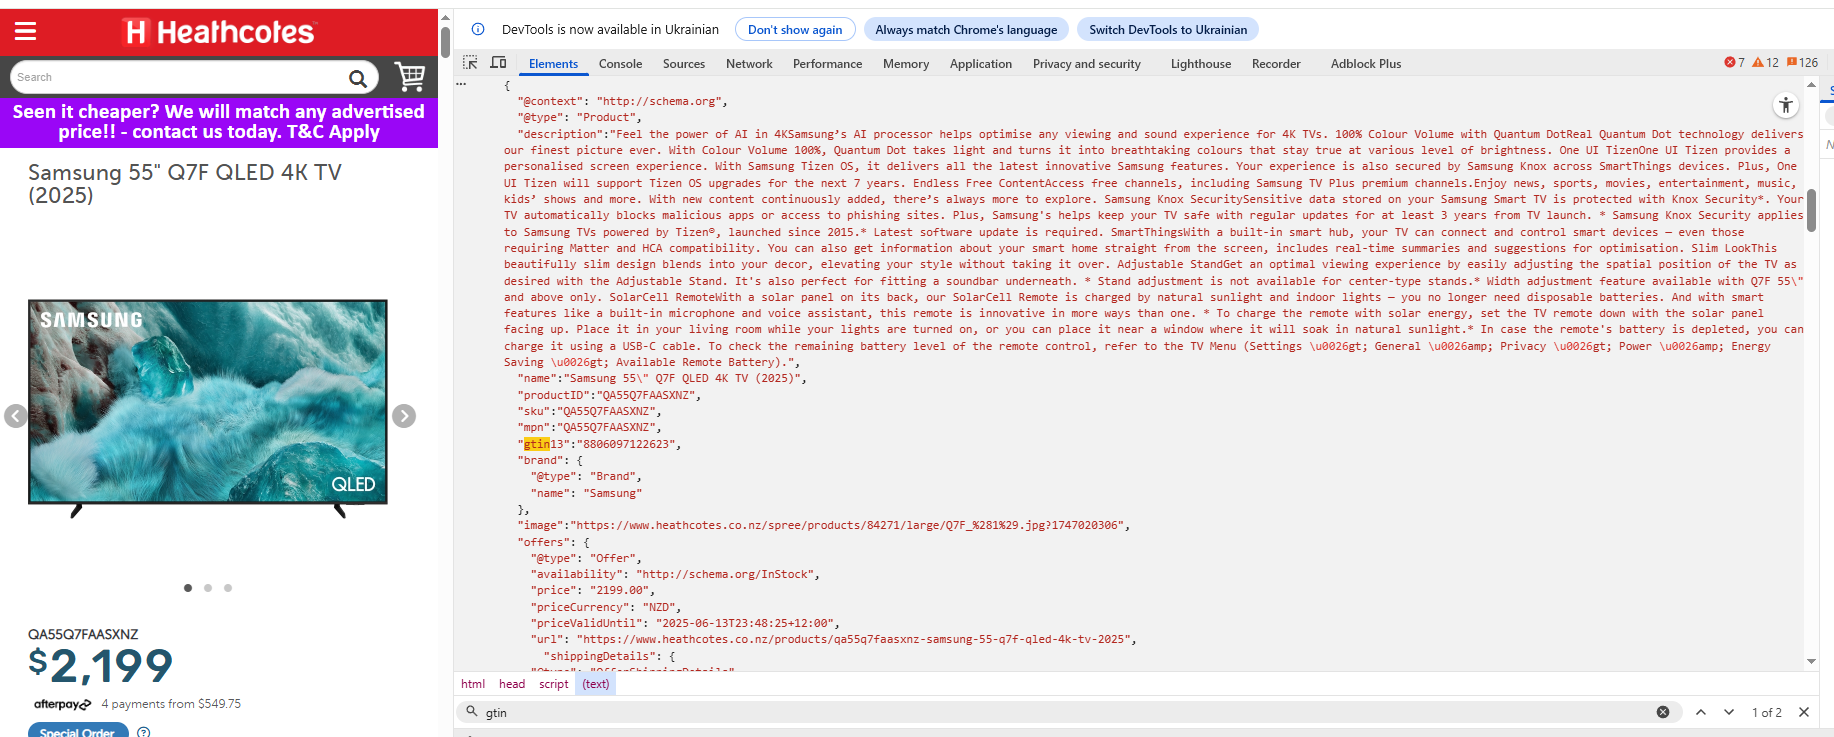
Task: Open the Heathcotes hamburger menu
Action: pyautogui.click(x=26, y=32)
